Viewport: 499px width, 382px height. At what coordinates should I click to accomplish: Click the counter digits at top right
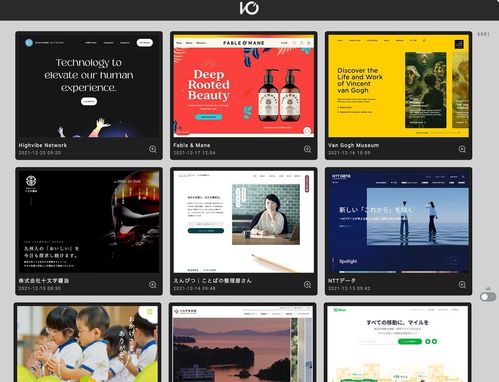coord(483,34)
